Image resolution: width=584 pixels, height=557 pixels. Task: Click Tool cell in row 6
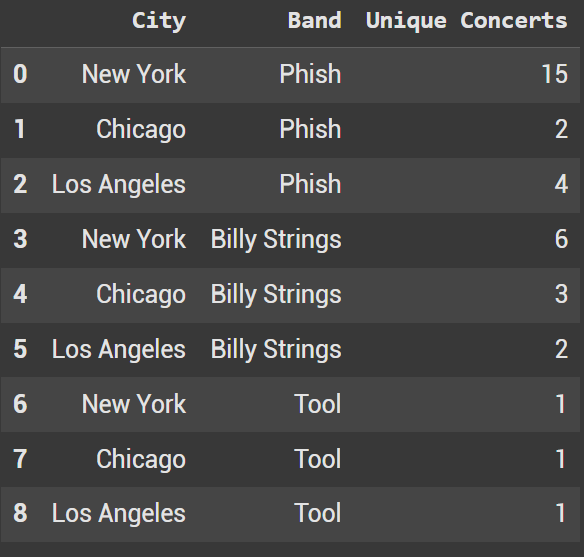pyautogui.click(x=318, y=404)
